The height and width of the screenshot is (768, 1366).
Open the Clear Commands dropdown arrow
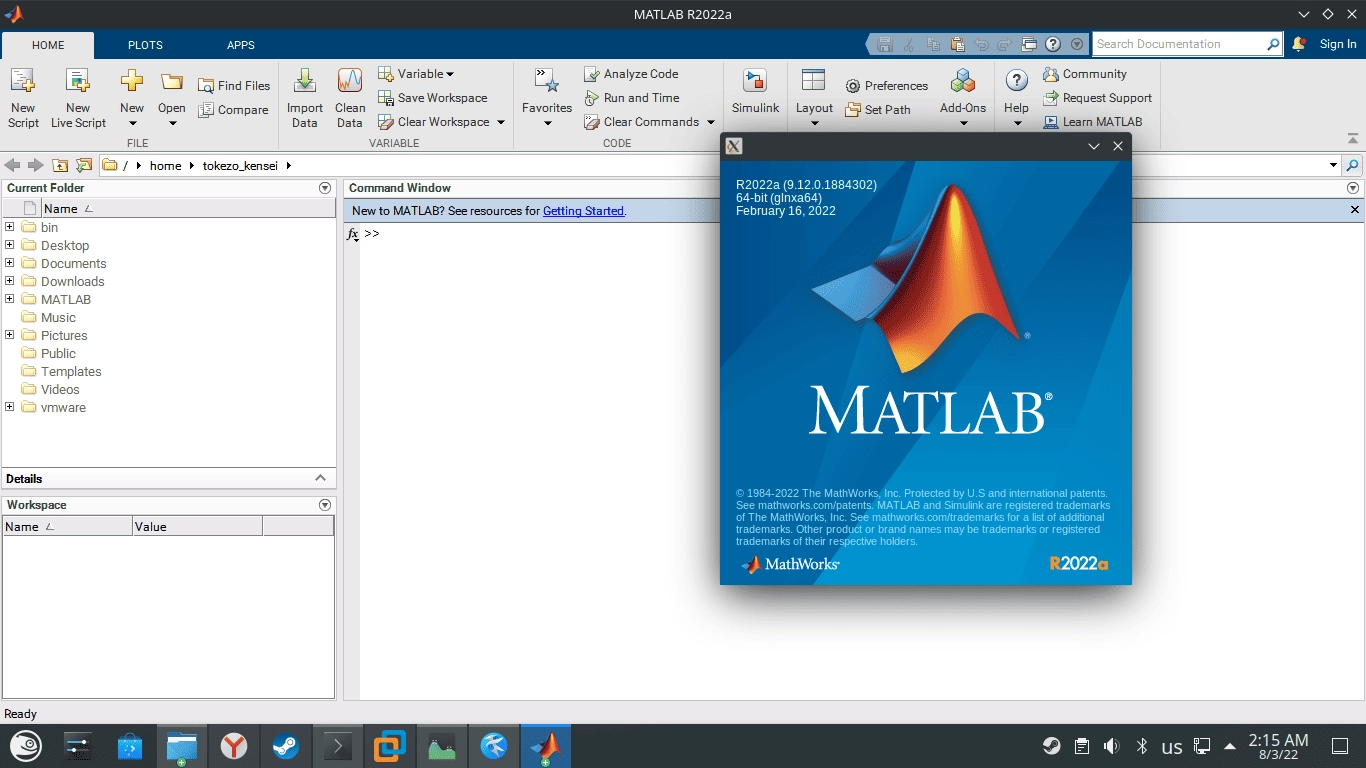coord(710,122)
